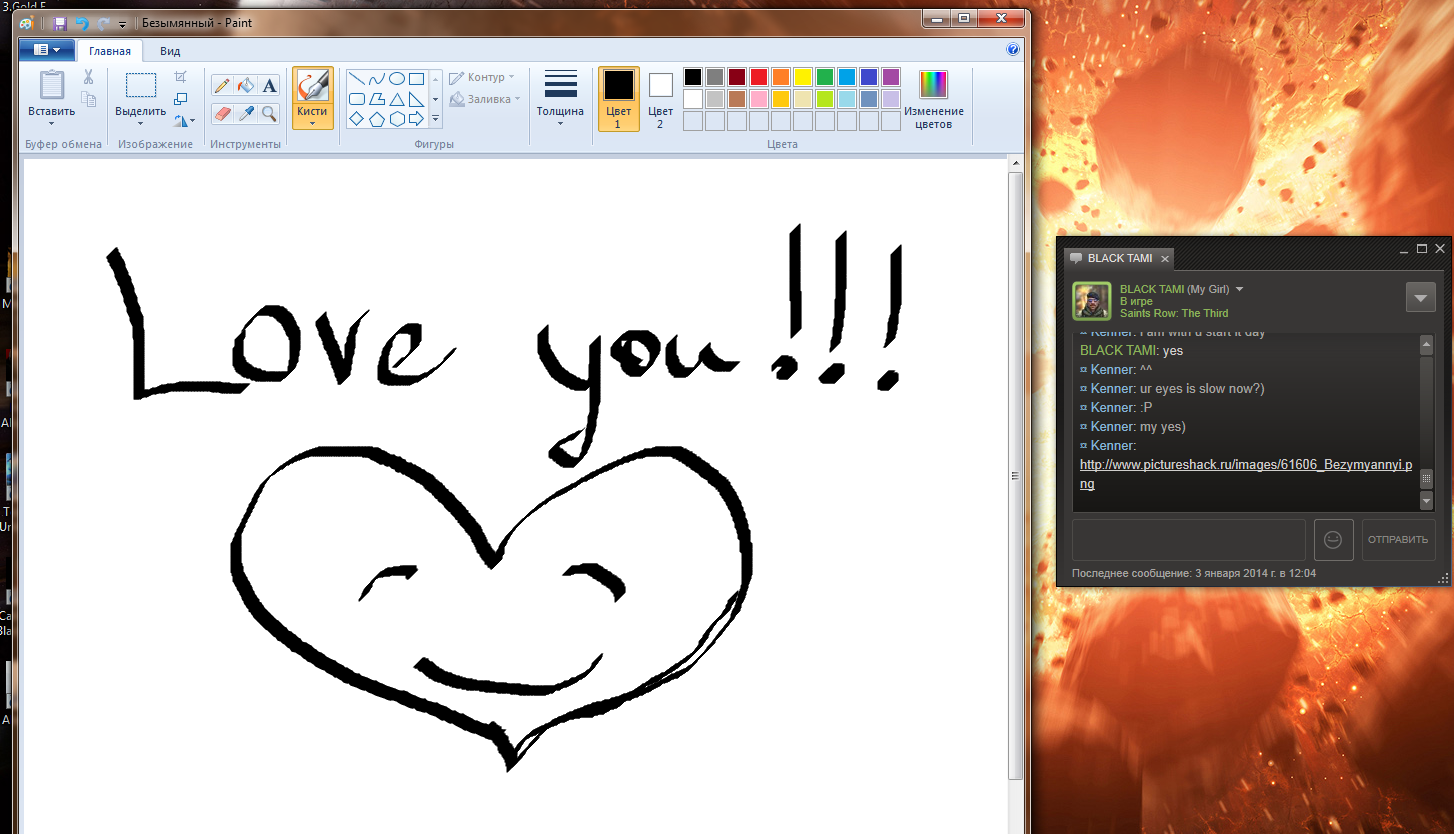The height and width of the screenshot is (834, 1454).
Task: Select the Pencil tool in Paint
Action: click(222, 86)
